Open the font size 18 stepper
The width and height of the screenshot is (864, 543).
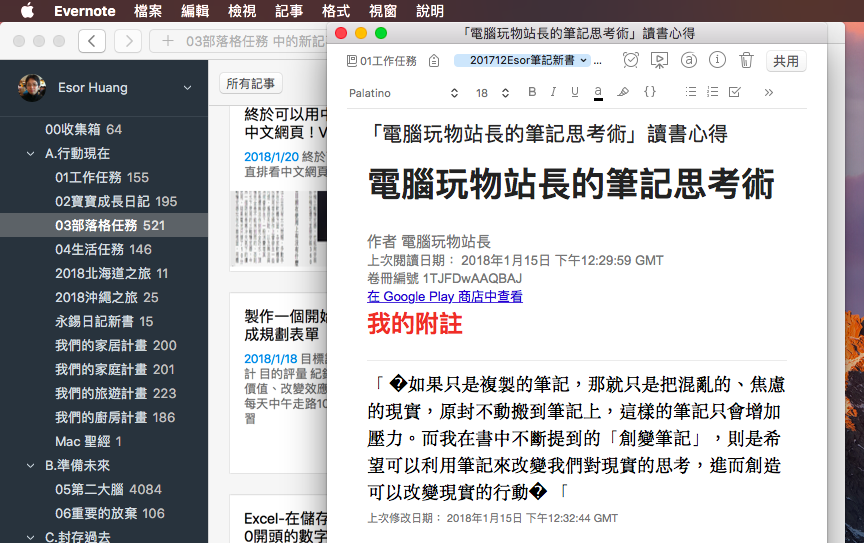coord(493,93)
